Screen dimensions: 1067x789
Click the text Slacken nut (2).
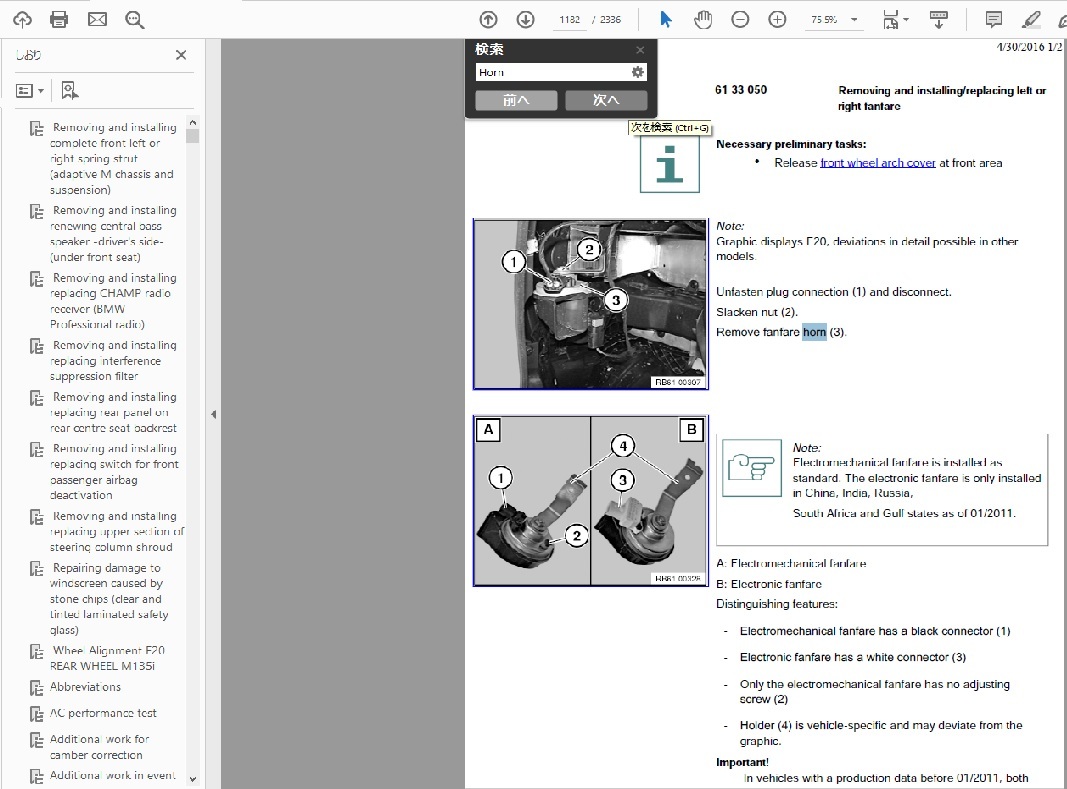pyautogui.click(x=757, y=312)
